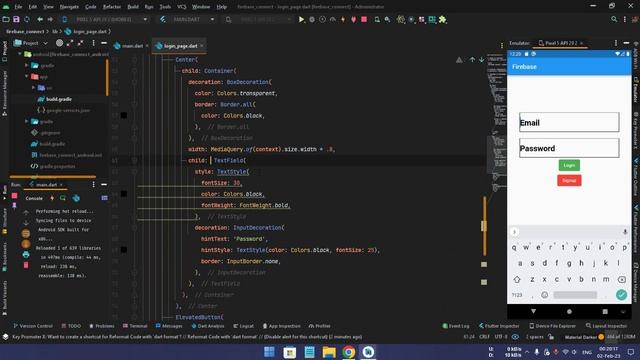Open the Flutter Inspector tool window

tap(499, 326)
